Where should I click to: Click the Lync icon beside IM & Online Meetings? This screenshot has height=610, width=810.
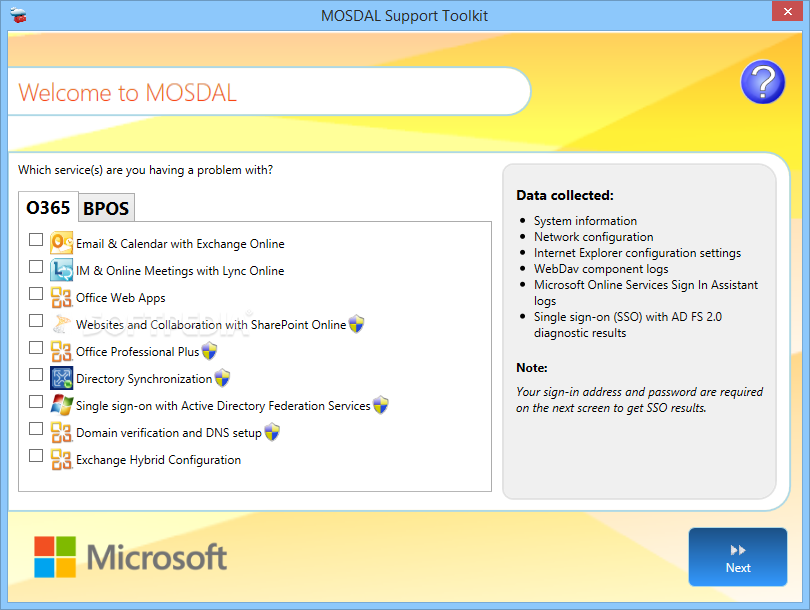click(x=61, y=270)
